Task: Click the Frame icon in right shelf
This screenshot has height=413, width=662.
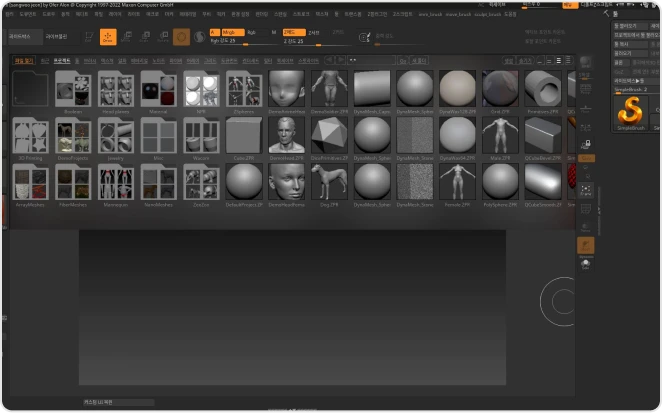Action: pyautogui.click(x=586, y=190)
